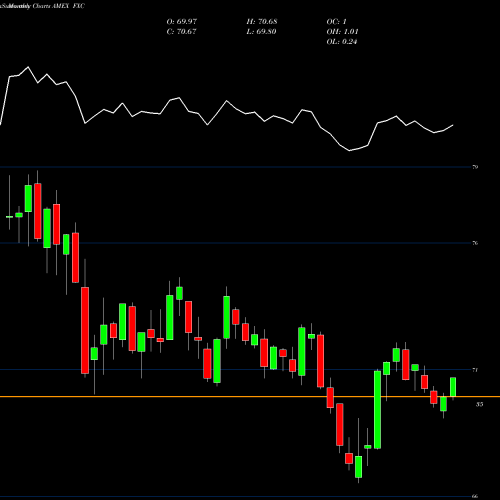Click the OH: 1.01 value
This screenshot has width=500, height=500.
[342, 32]
